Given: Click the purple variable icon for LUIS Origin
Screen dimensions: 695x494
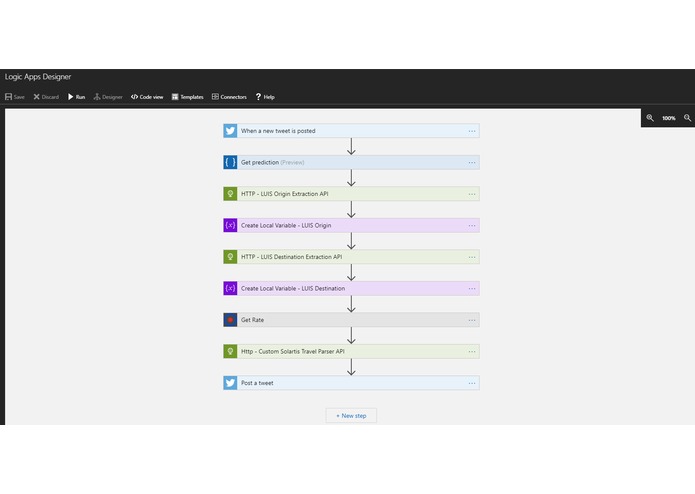Looking at the screenshot, I should (x=230, y=225).
